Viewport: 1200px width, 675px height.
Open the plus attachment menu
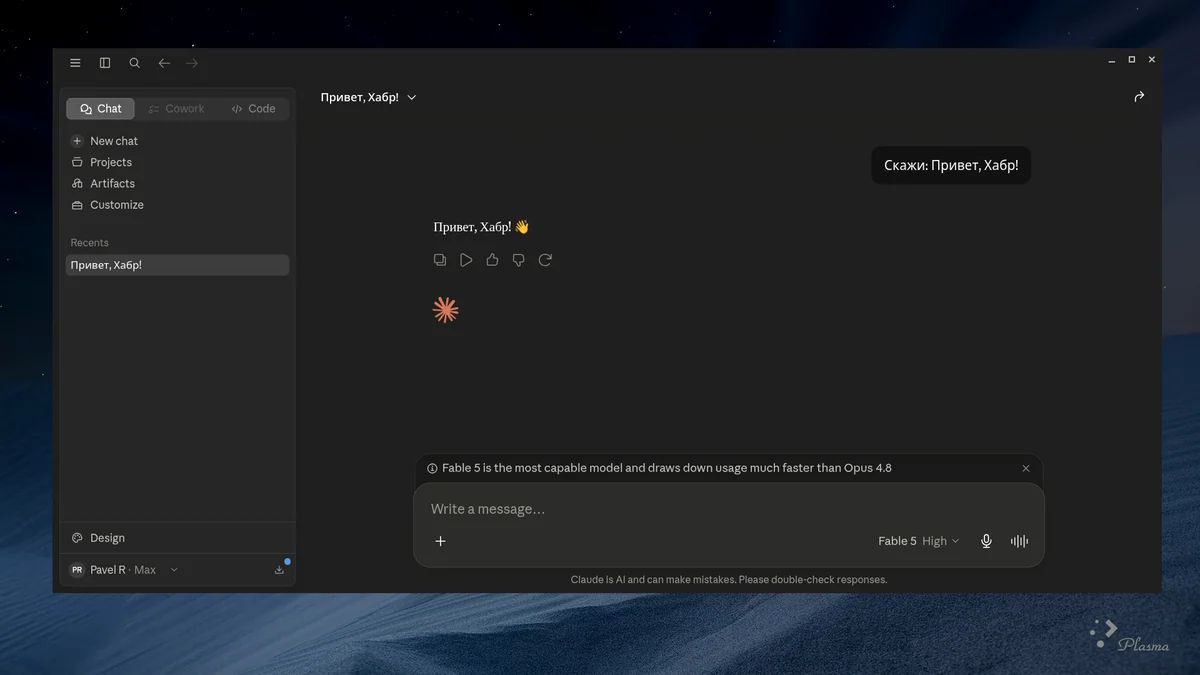pos(440,541)
